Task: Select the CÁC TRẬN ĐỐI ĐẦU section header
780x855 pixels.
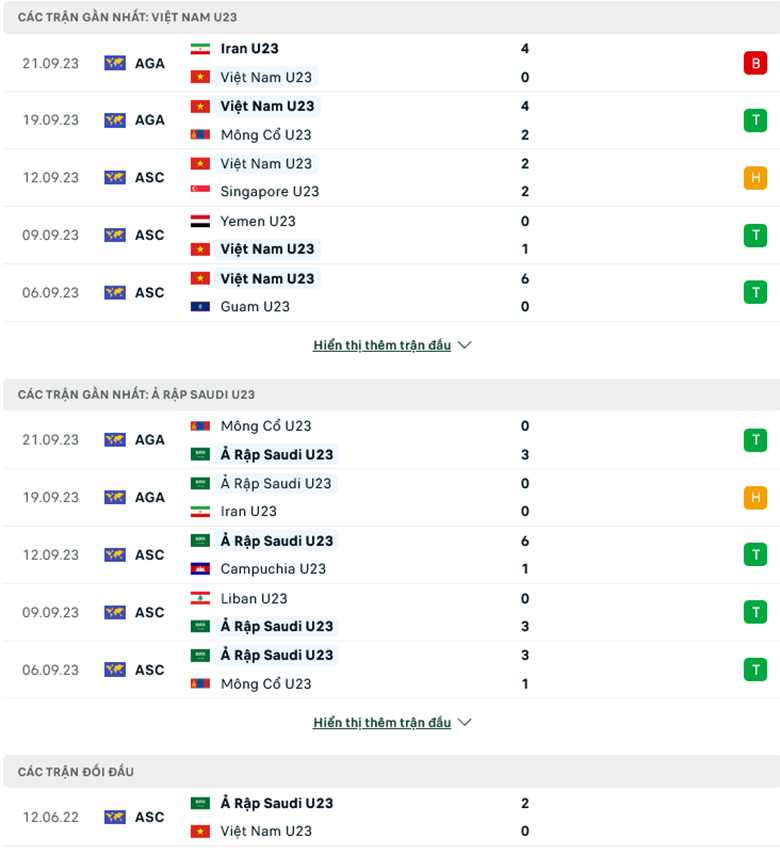Action: [x=75, y=771]
